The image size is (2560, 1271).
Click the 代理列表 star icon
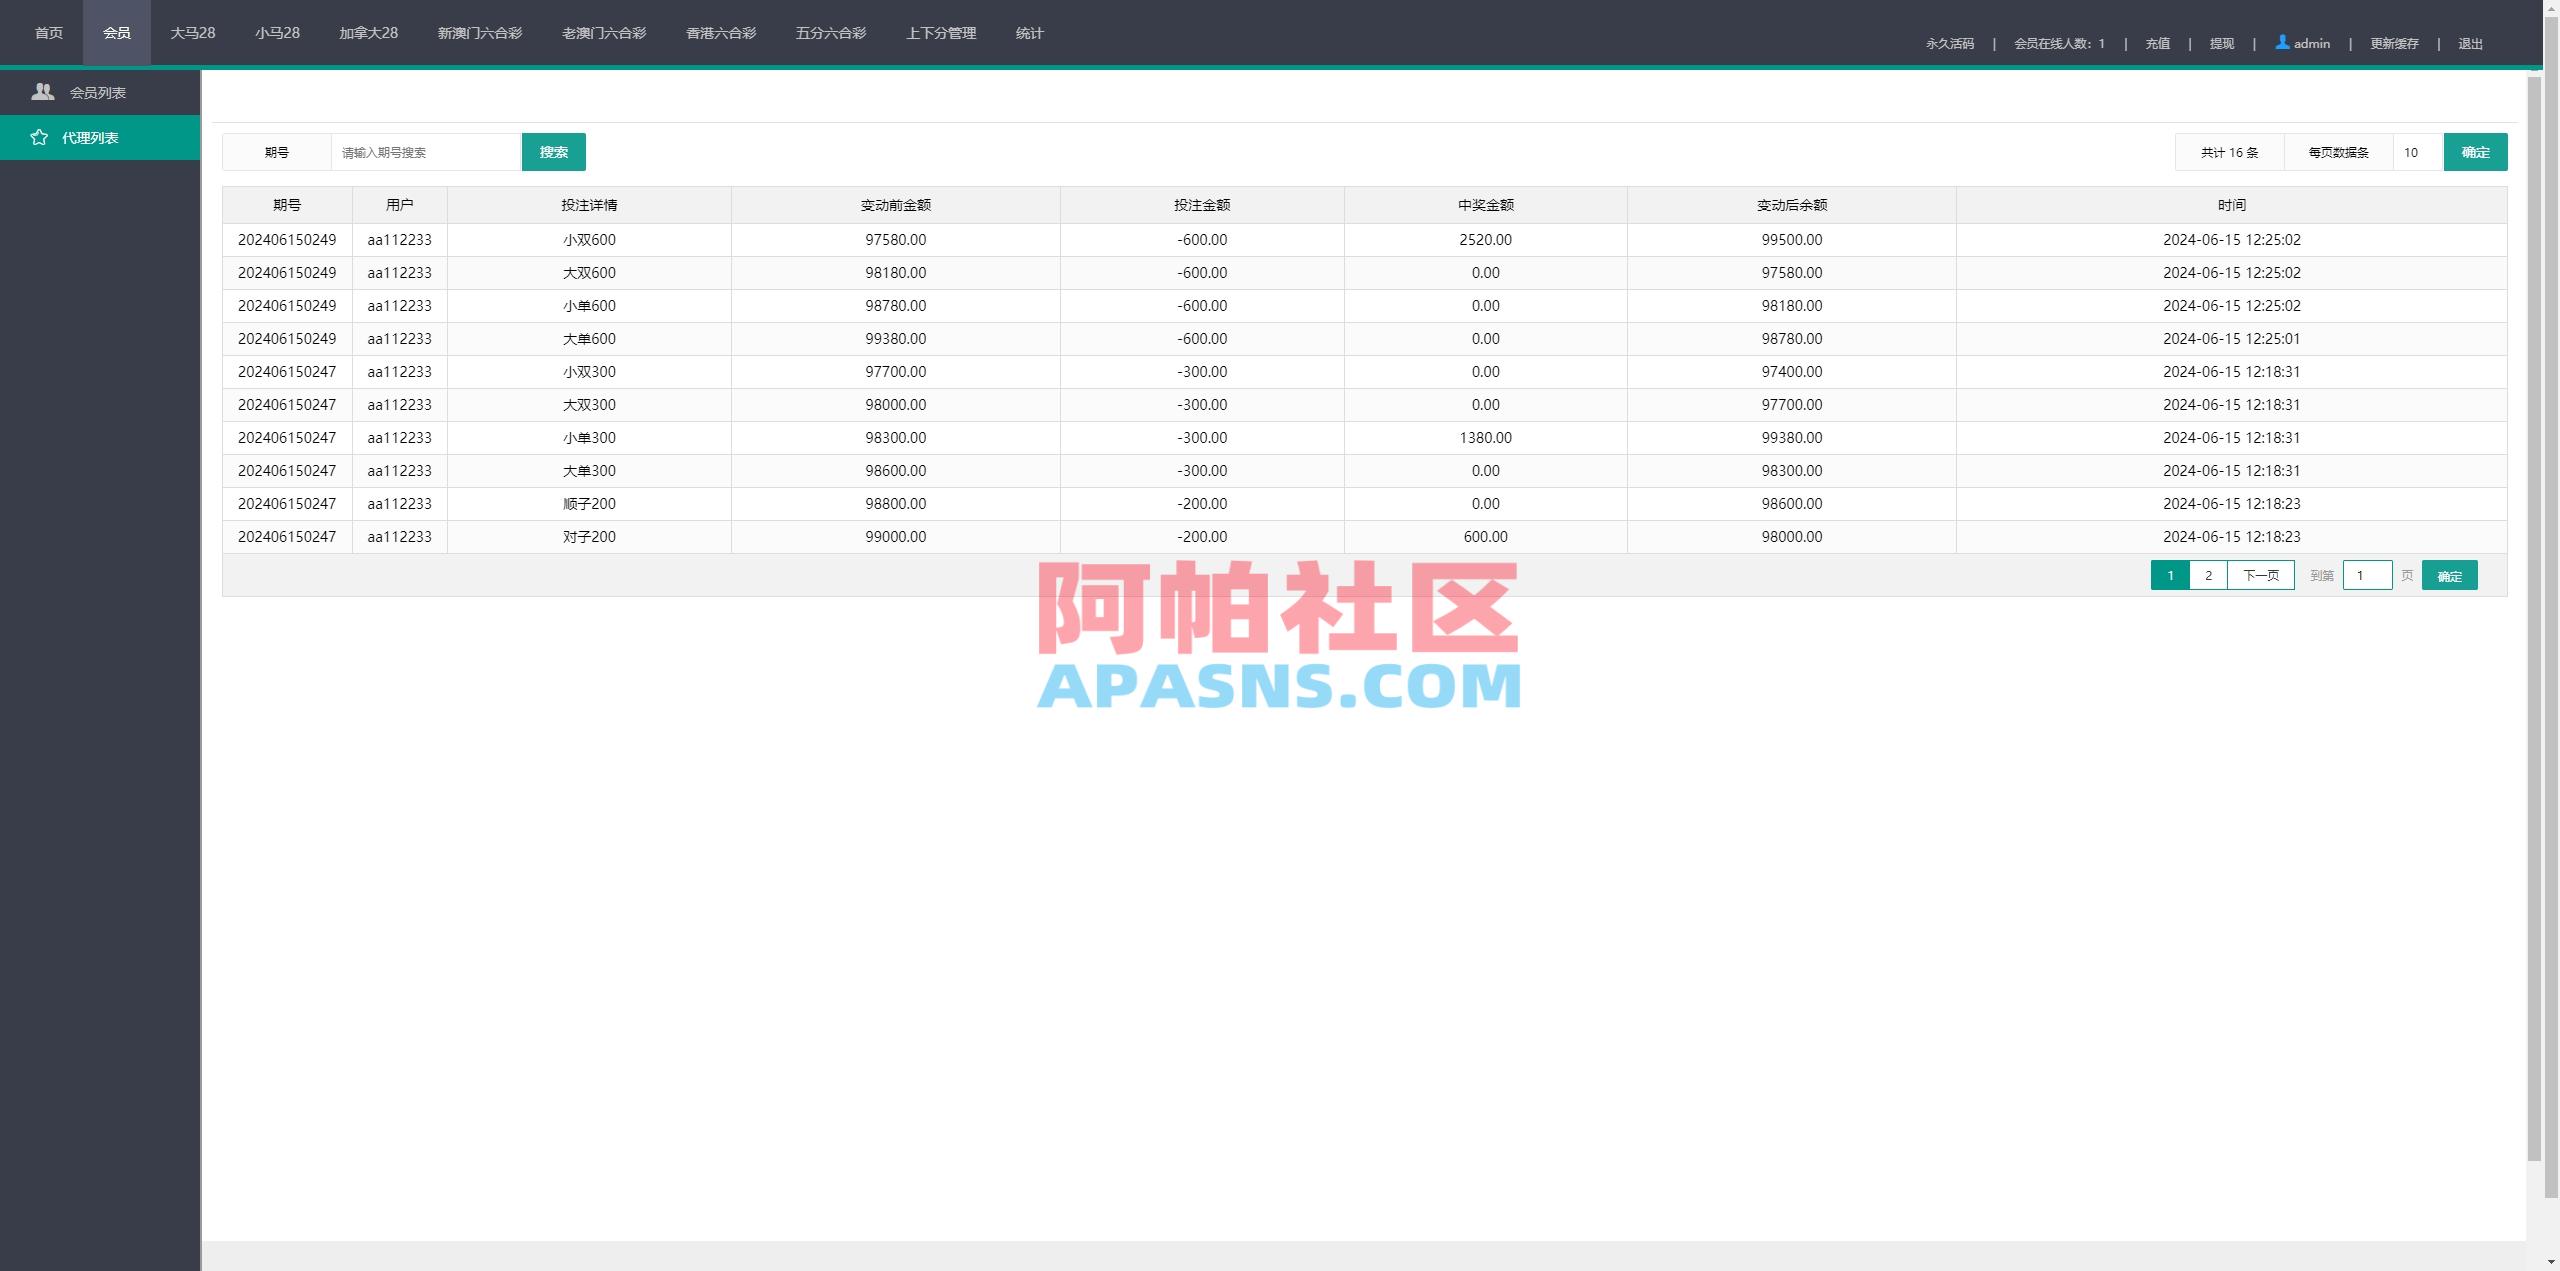click(x=40, y=137)
